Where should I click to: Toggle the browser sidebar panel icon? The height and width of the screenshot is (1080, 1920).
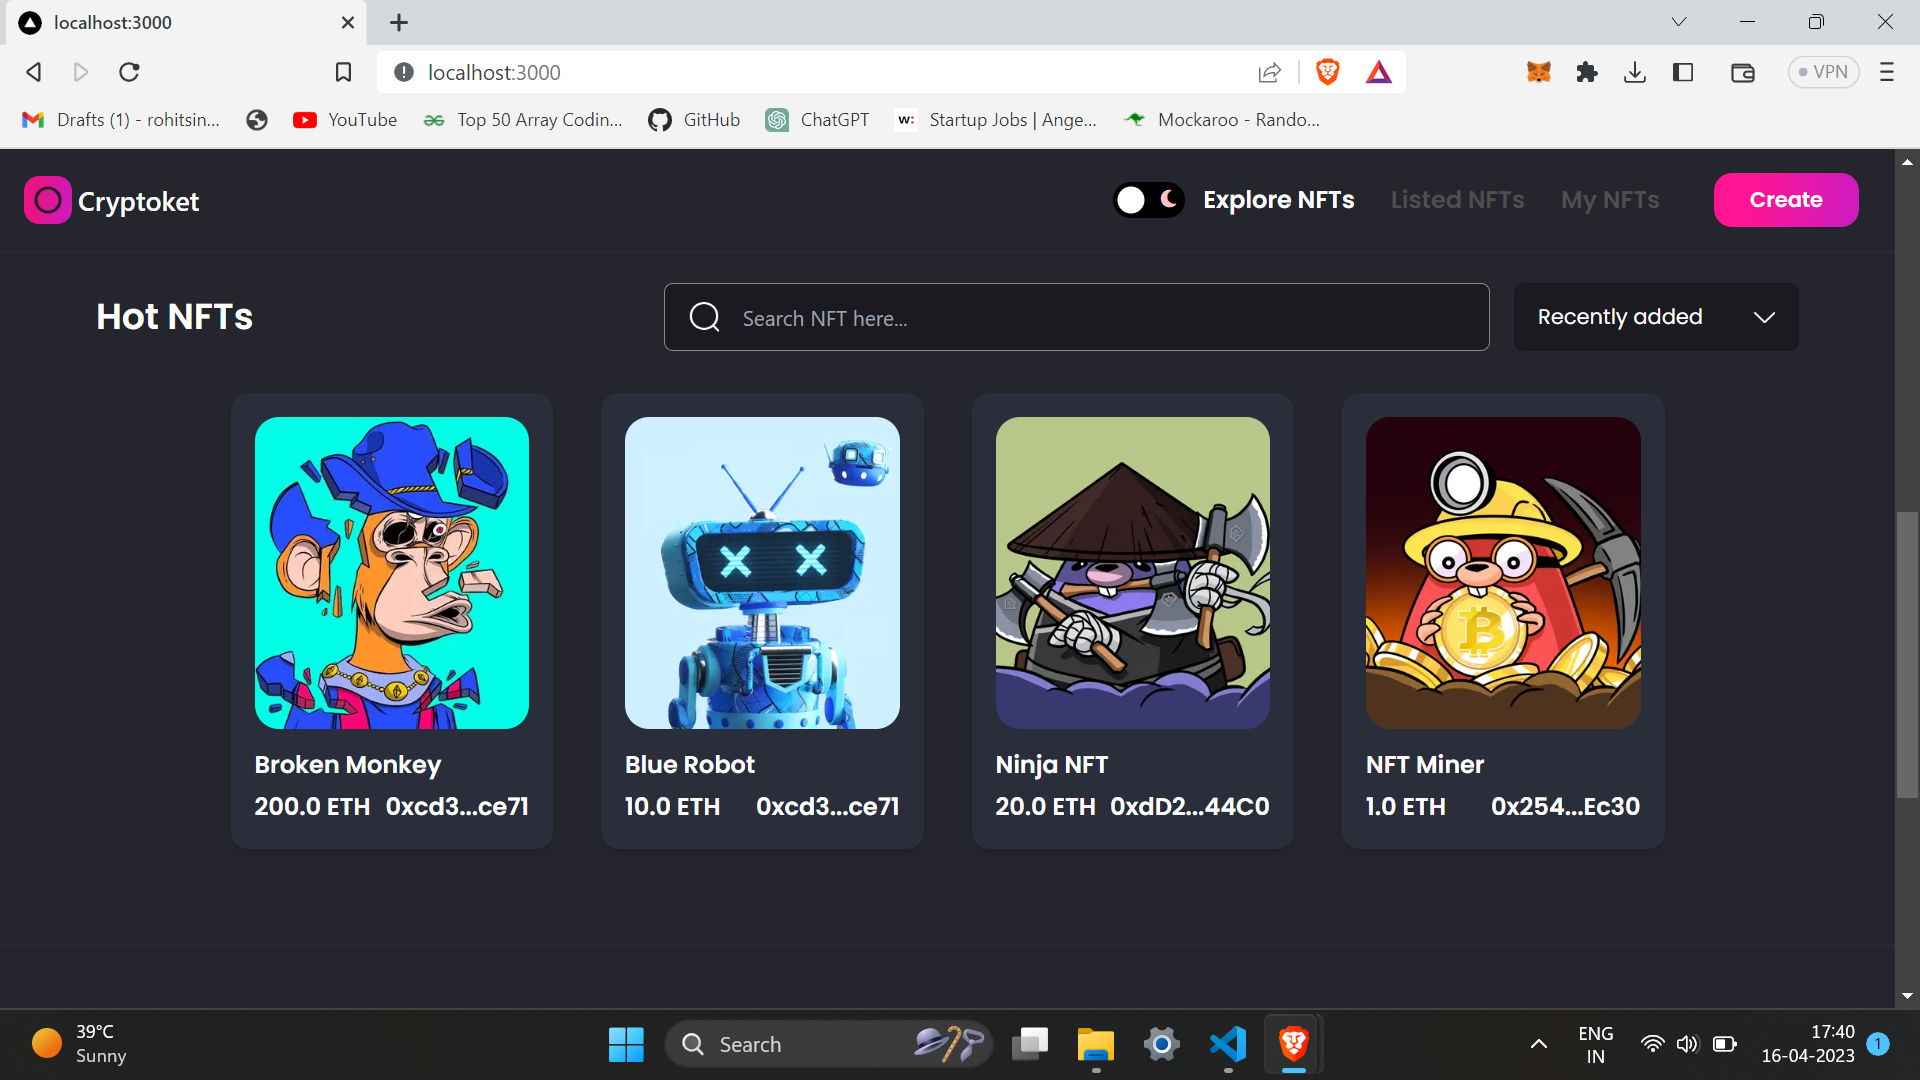coord(1683,72)
